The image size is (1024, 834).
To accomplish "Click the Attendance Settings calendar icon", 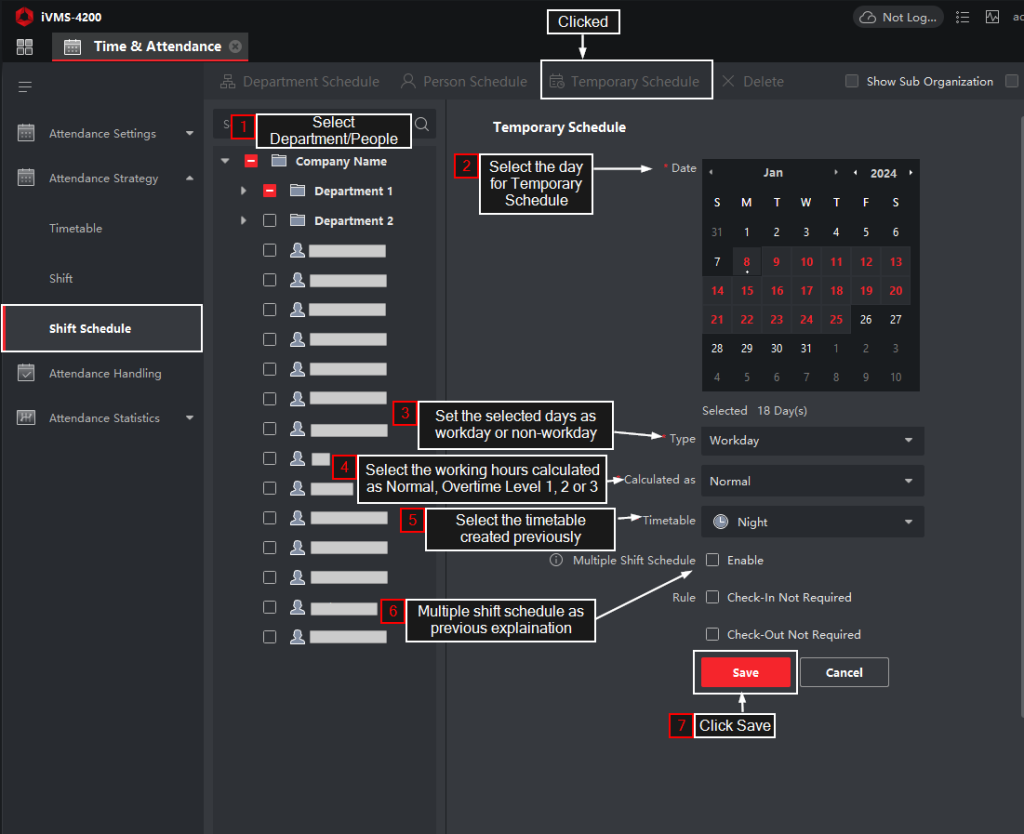I will coord(26,133).
